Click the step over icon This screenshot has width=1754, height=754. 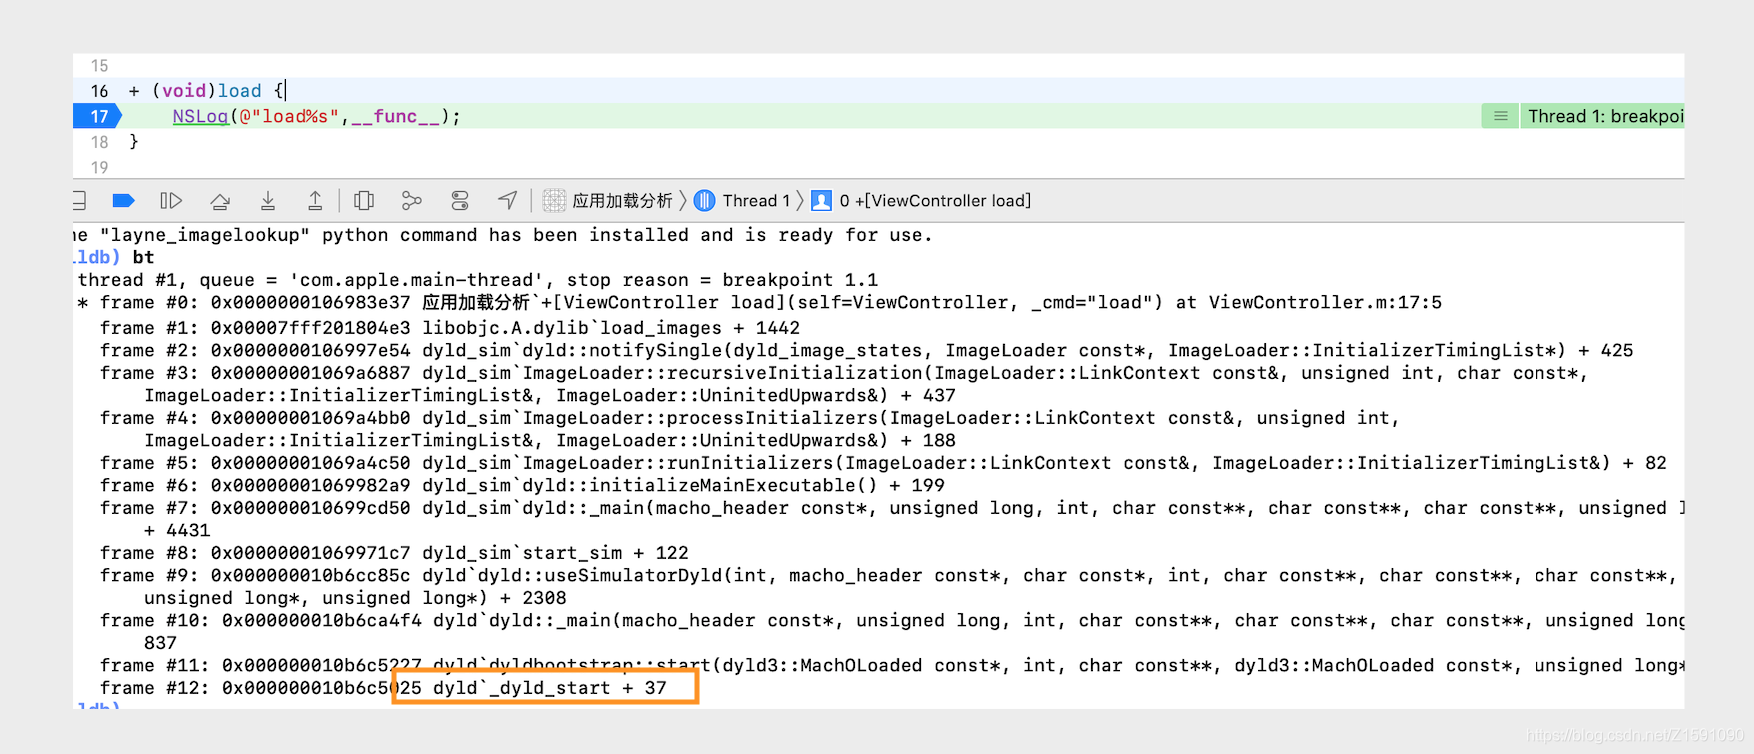[x=220, y=201]
